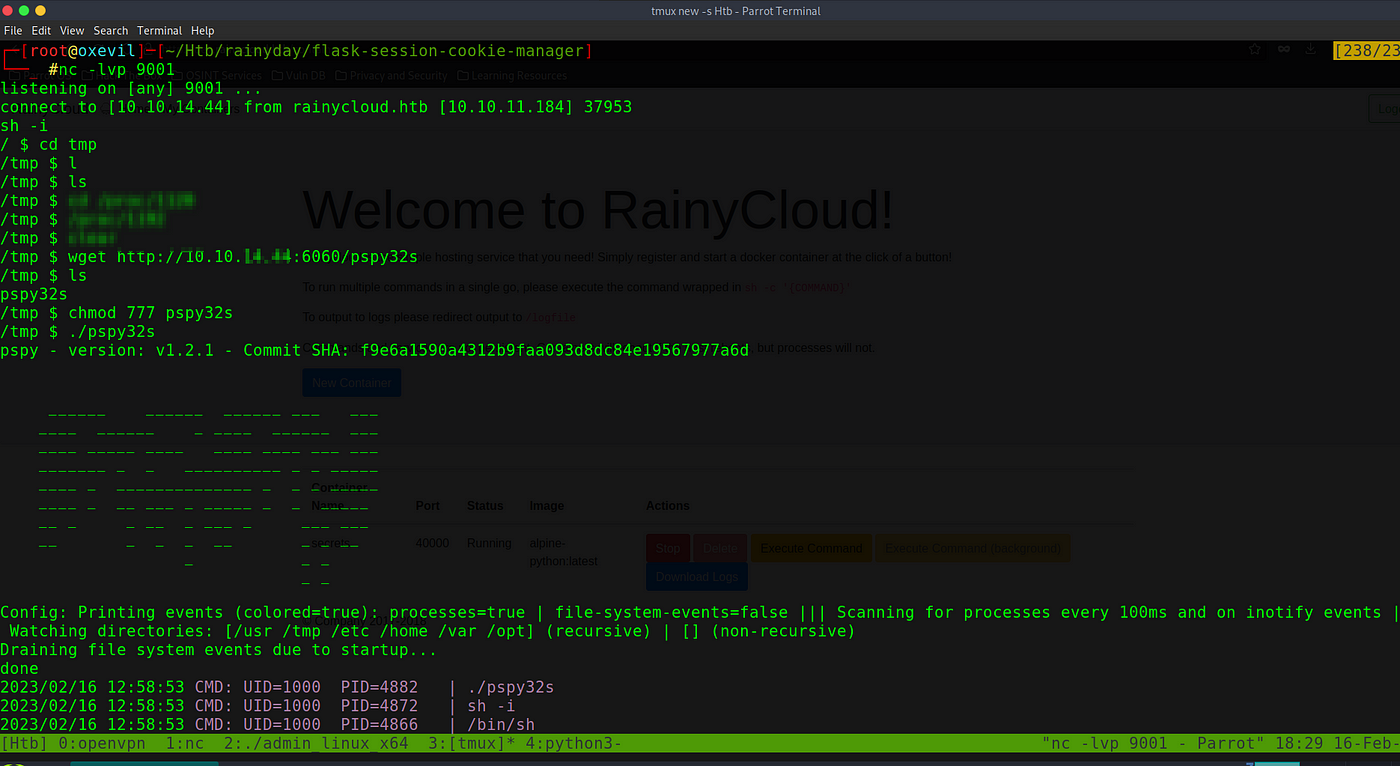Click the [238/23 tmux position indicator
This screenshot has width=1400, height=766.
[x=1366, y=50]
